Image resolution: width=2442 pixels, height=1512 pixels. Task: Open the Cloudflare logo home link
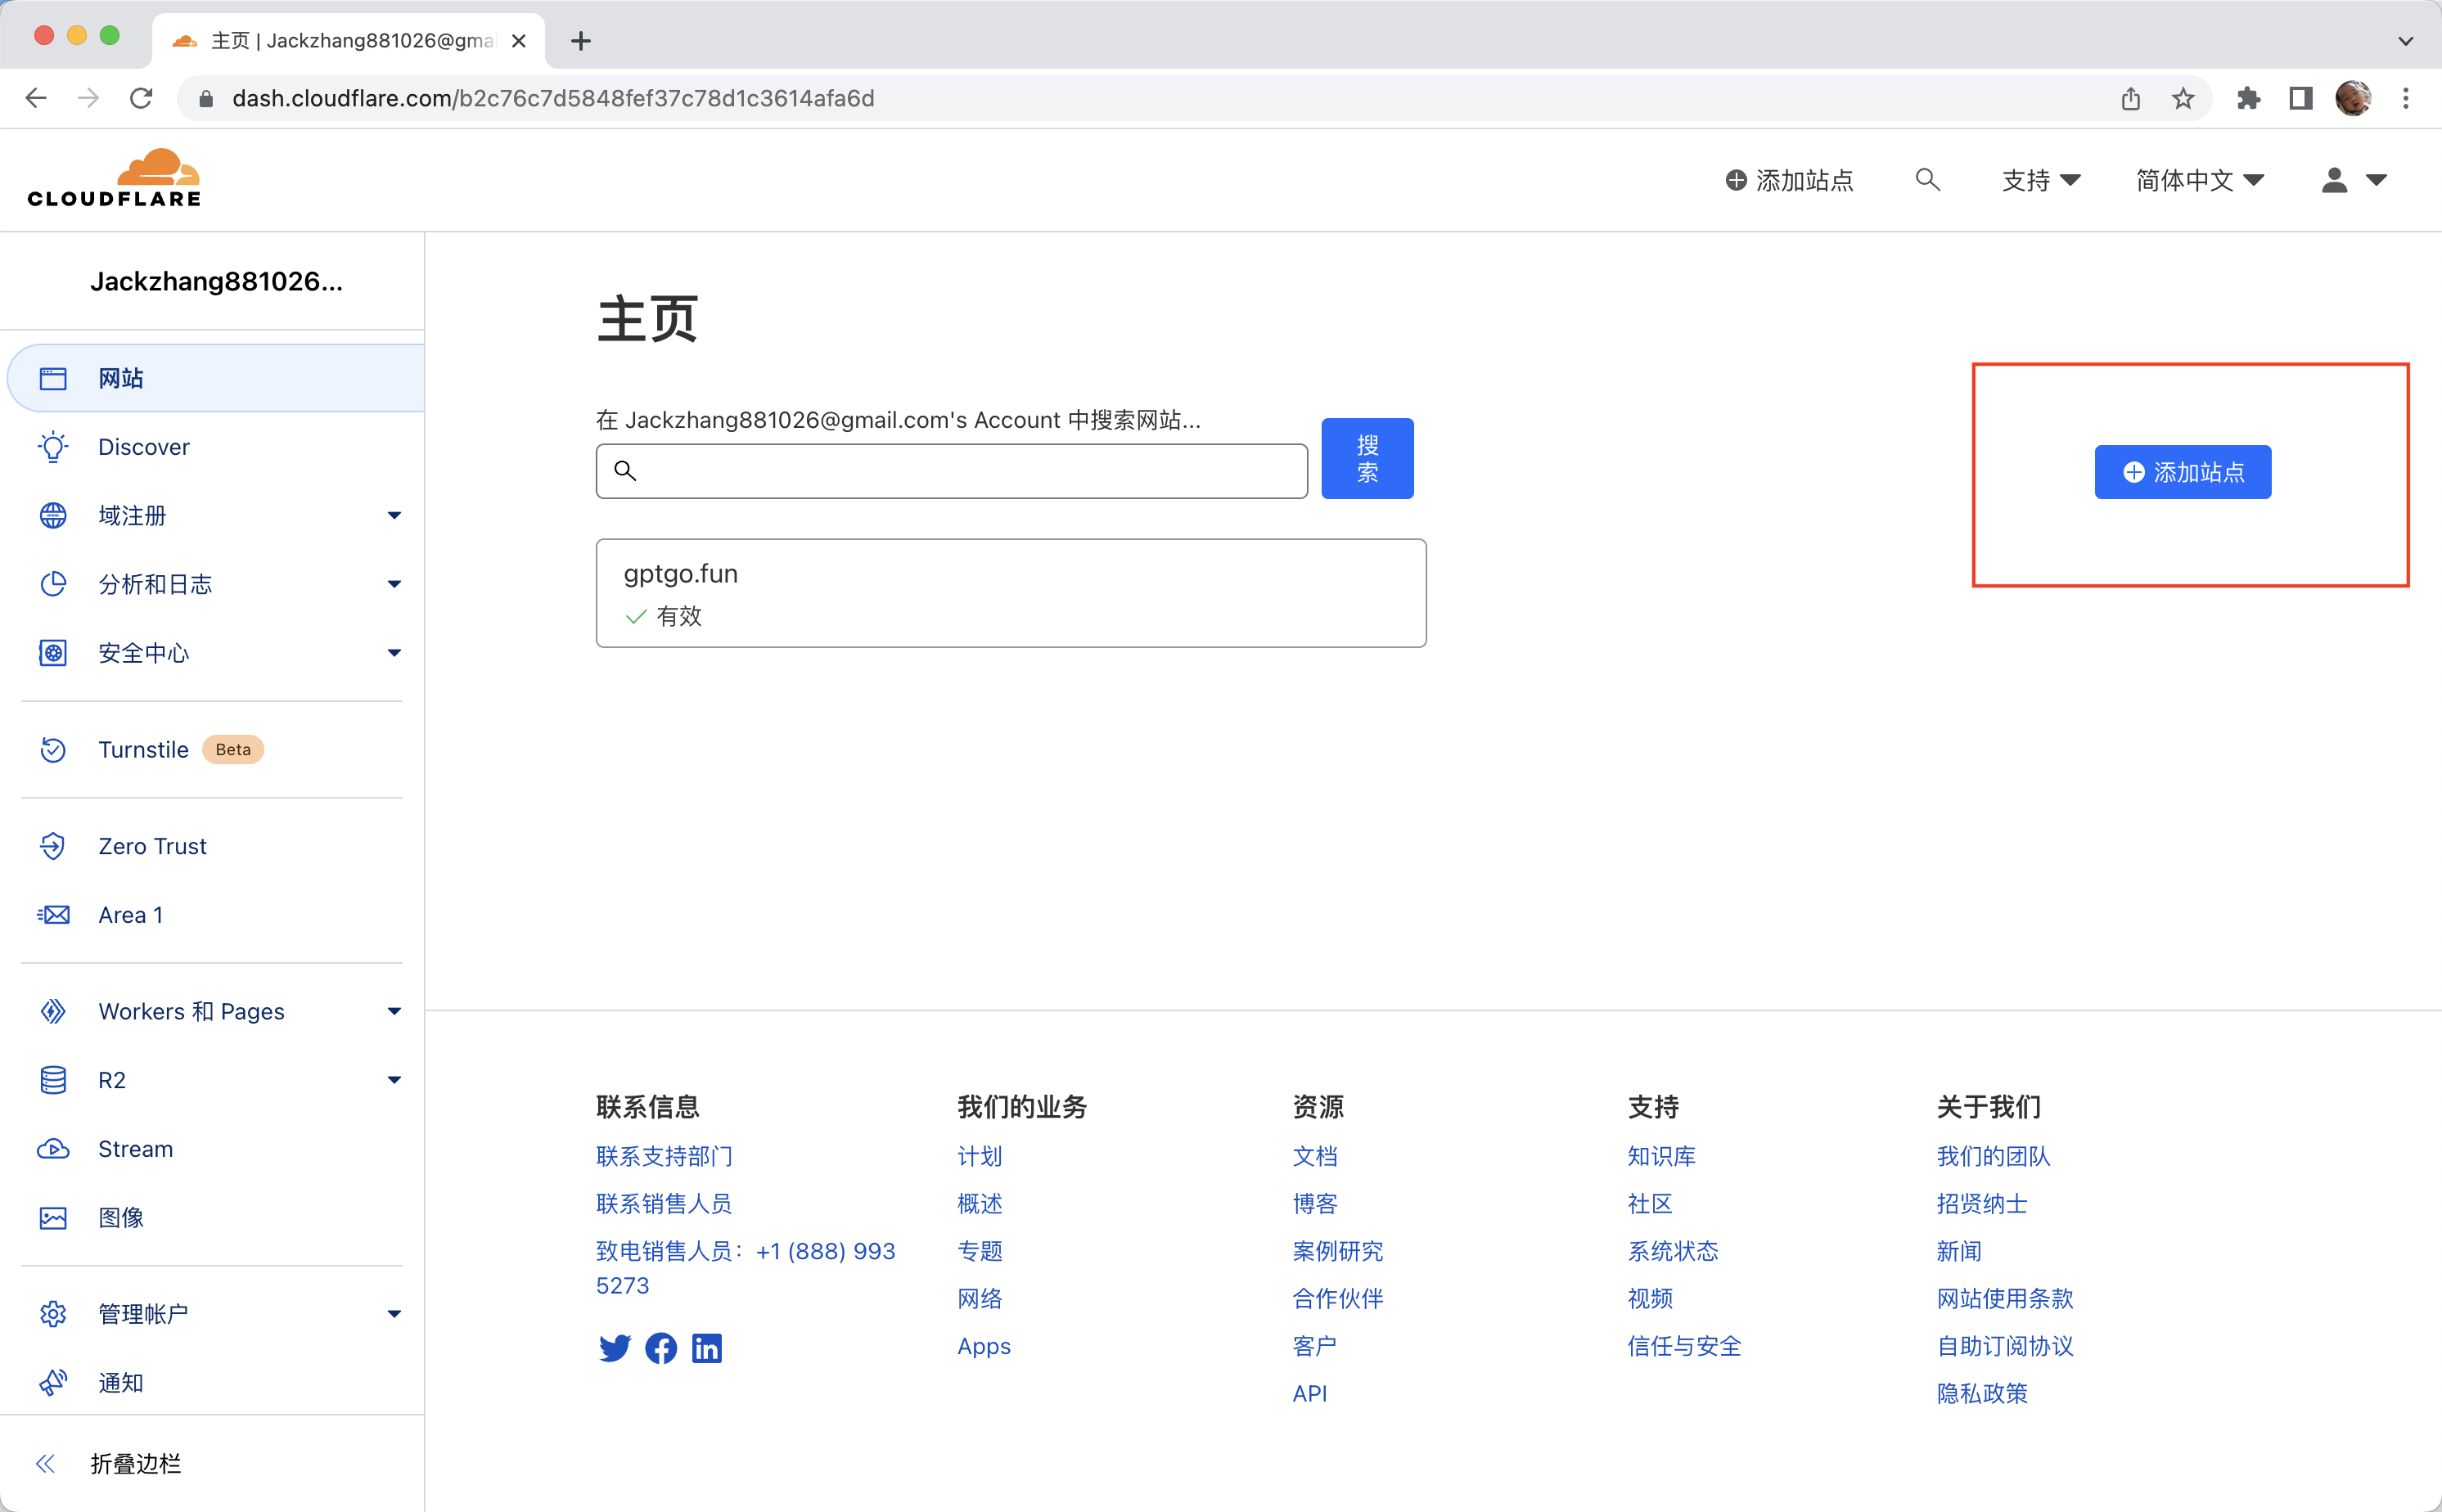(114, 179)
